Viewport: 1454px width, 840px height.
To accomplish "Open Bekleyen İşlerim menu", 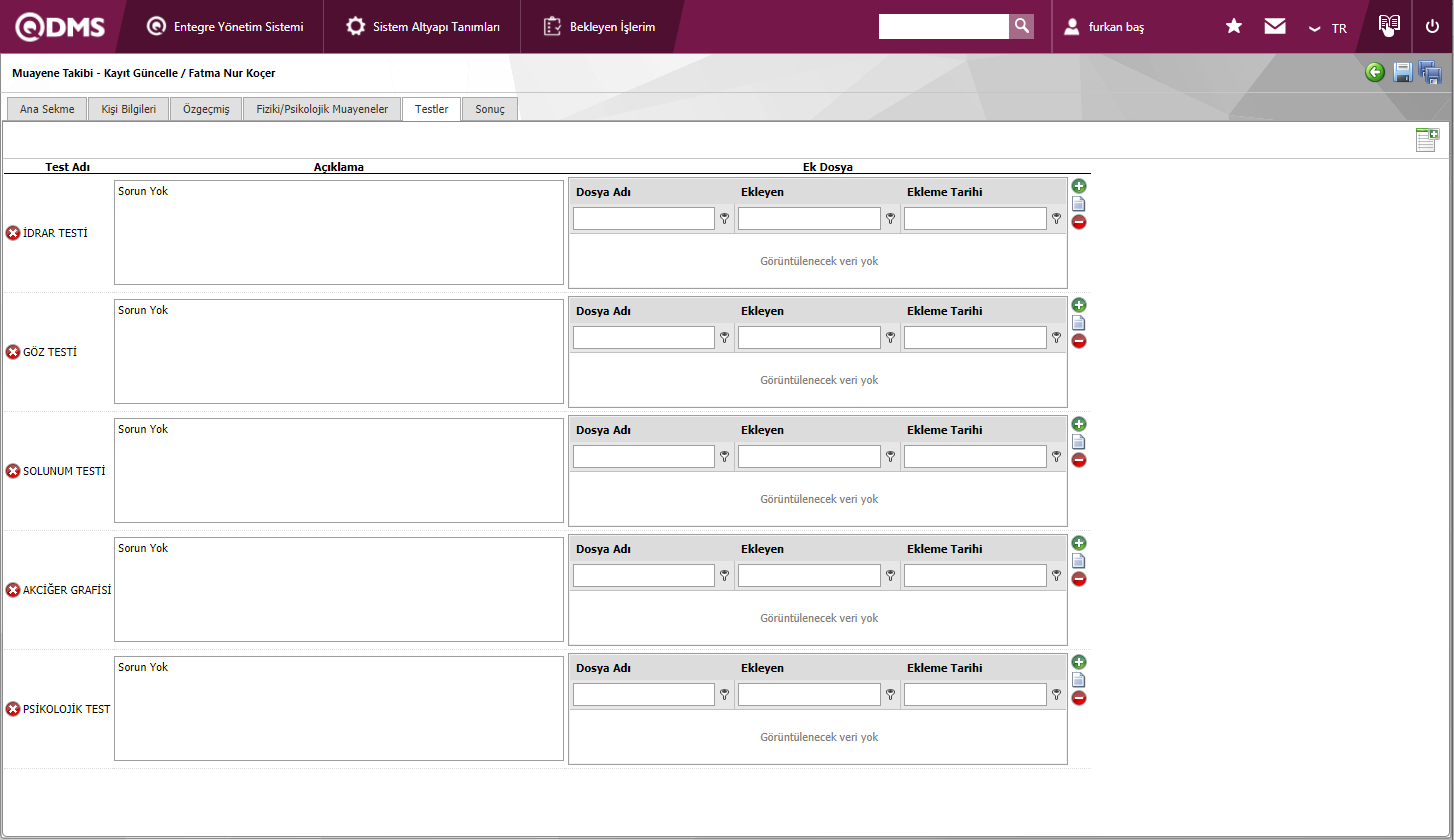I will [600, 27].
